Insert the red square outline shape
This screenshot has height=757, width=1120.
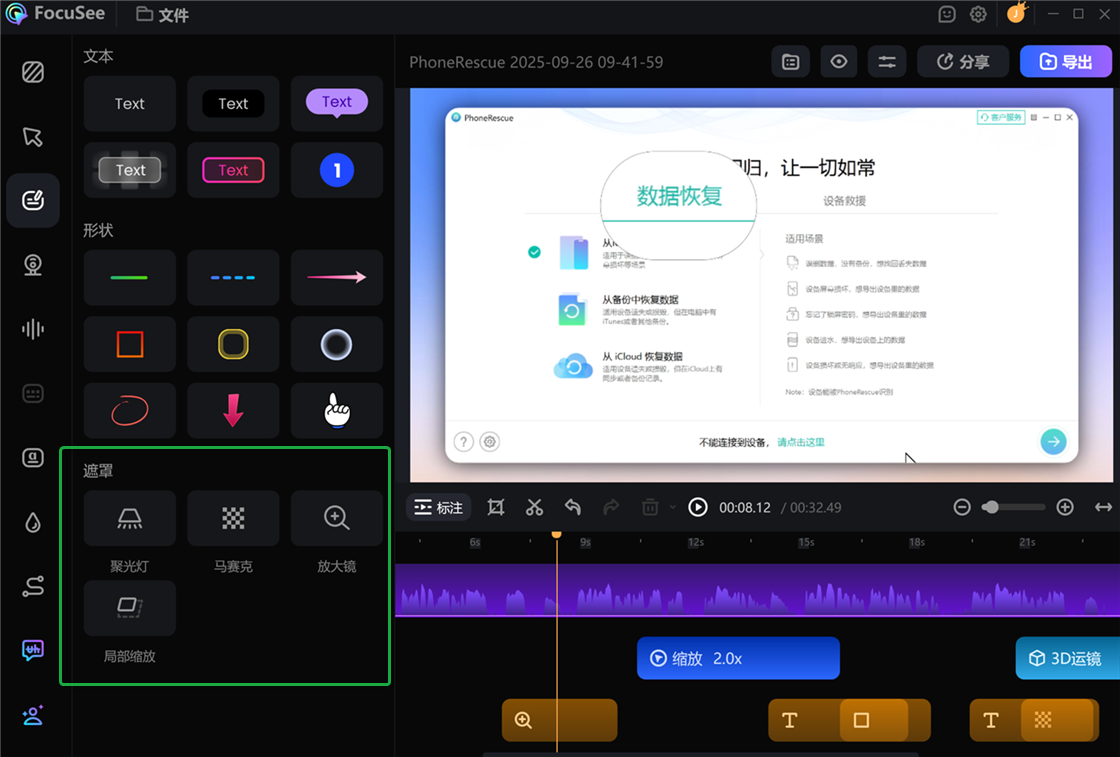click(x=129, y=344)
